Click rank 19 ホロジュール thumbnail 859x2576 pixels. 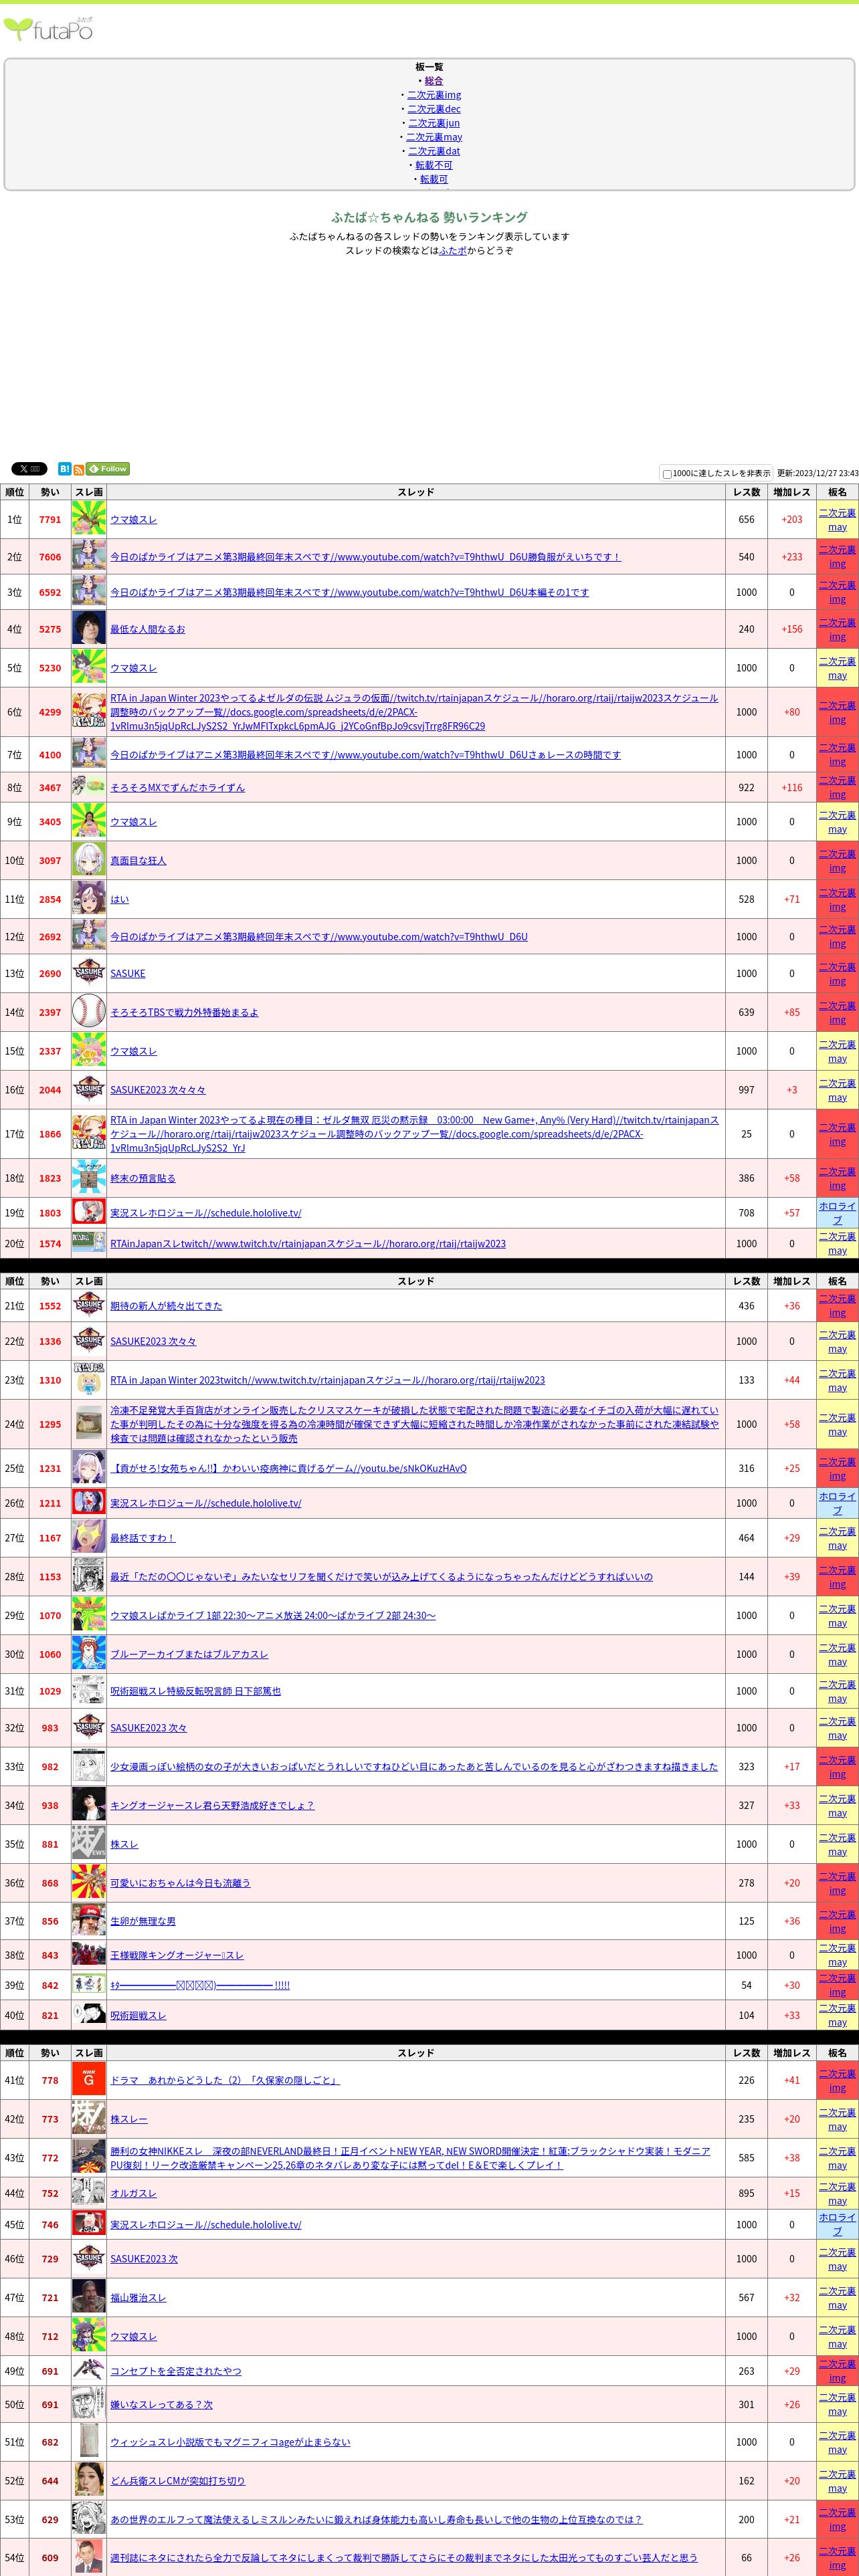click(89, 1212)
